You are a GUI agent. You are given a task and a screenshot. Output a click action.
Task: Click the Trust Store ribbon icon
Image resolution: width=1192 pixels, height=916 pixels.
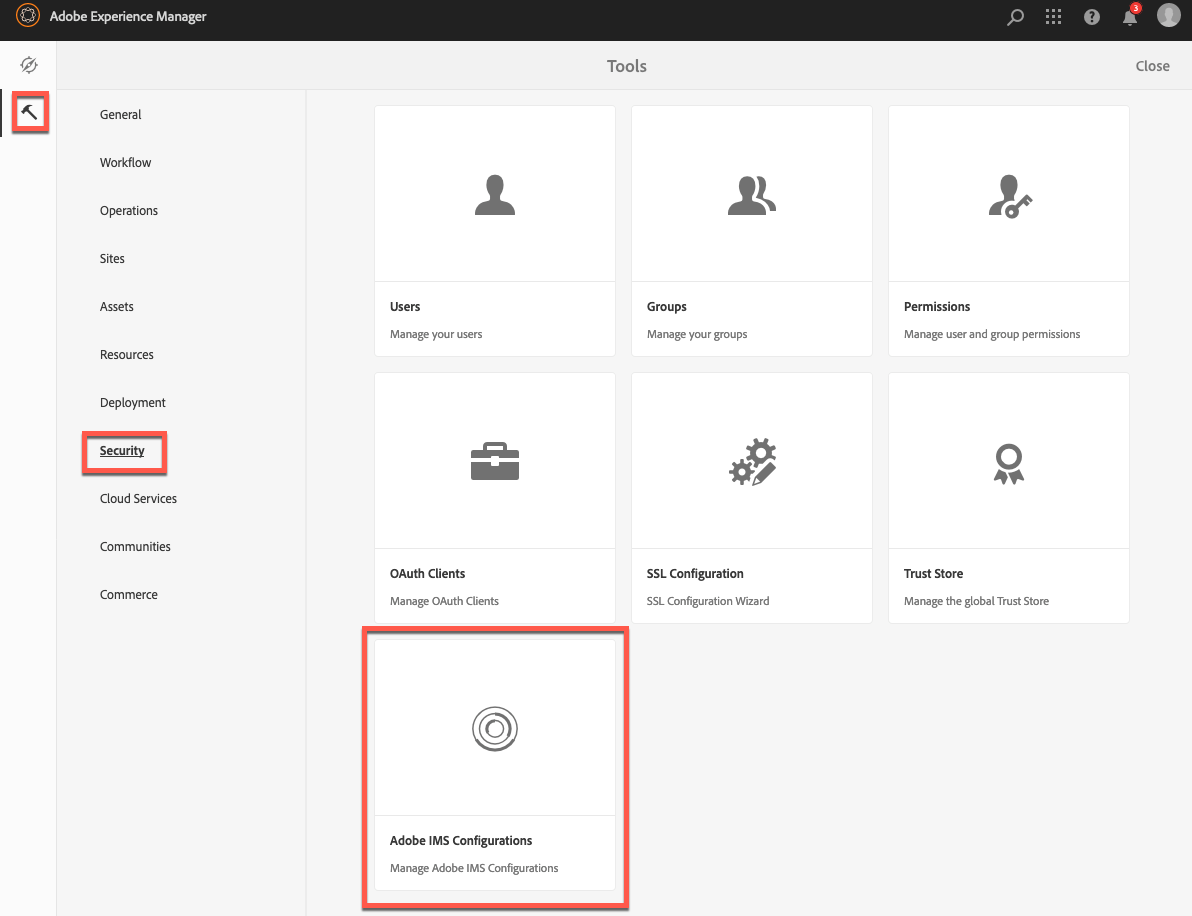pyautogui.click(x=1009, y=464)
